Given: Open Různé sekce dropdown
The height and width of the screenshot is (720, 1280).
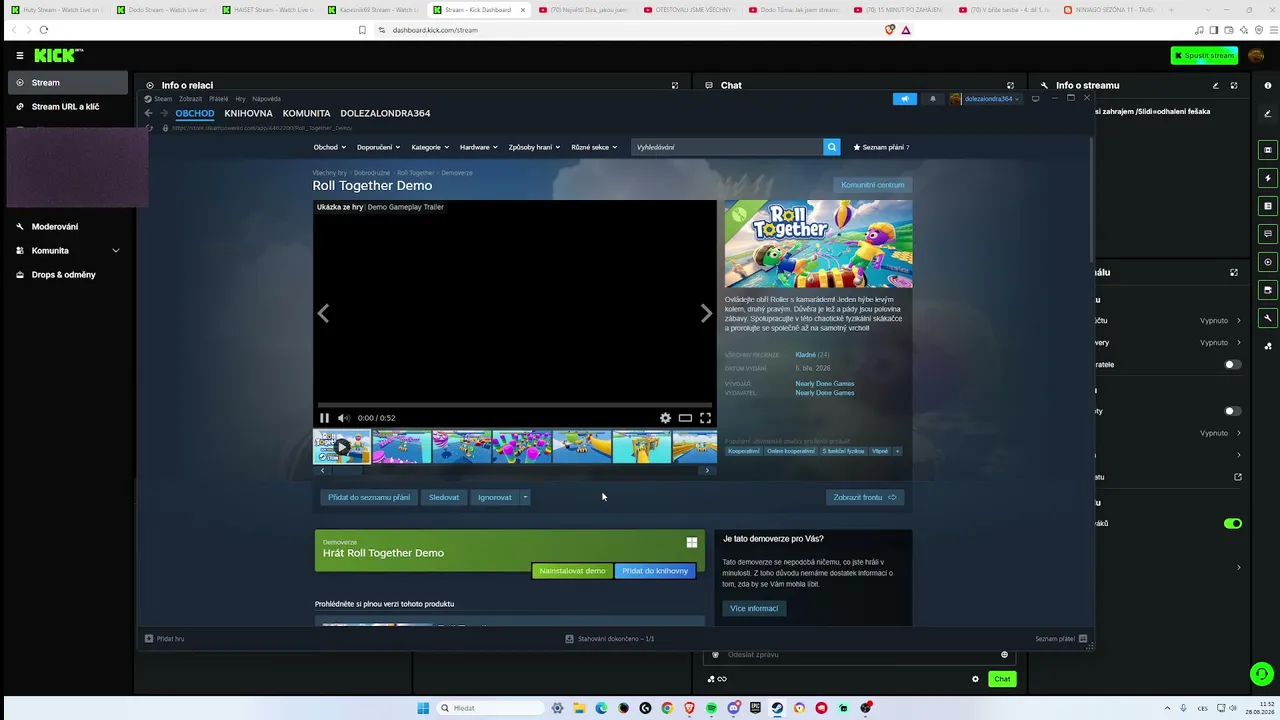Looking at the screenshot, I should point(594,147).
